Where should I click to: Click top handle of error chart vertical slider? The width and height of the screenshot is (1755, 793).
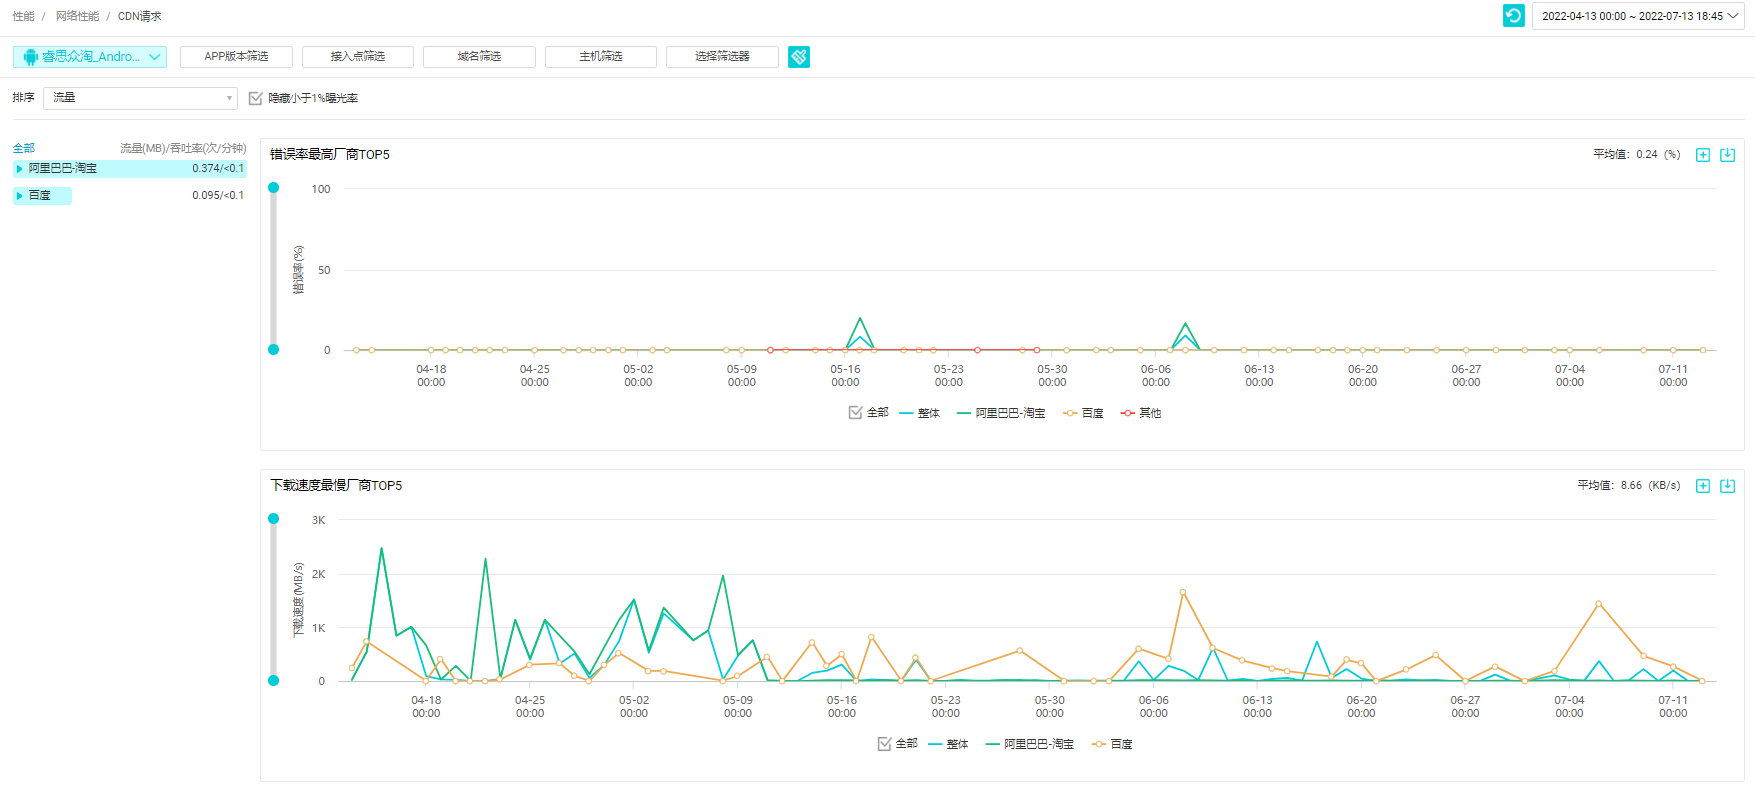pyautogui.click(x=273, y=188)
